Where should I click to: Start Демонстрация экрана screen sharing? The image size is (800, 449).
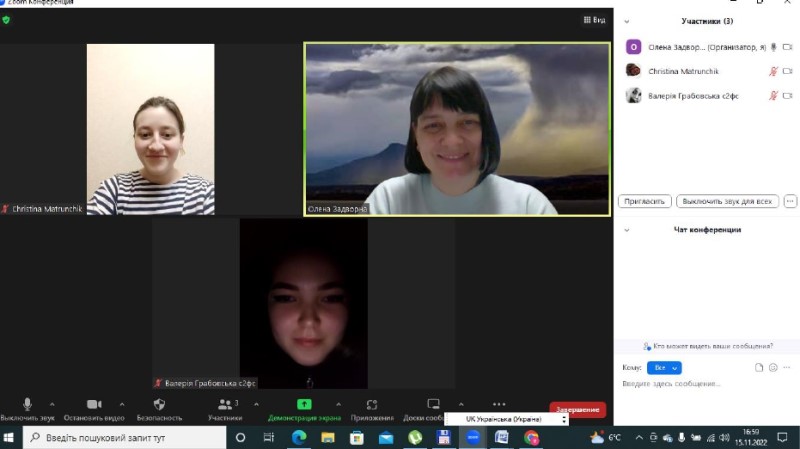(x=304, y=409)
